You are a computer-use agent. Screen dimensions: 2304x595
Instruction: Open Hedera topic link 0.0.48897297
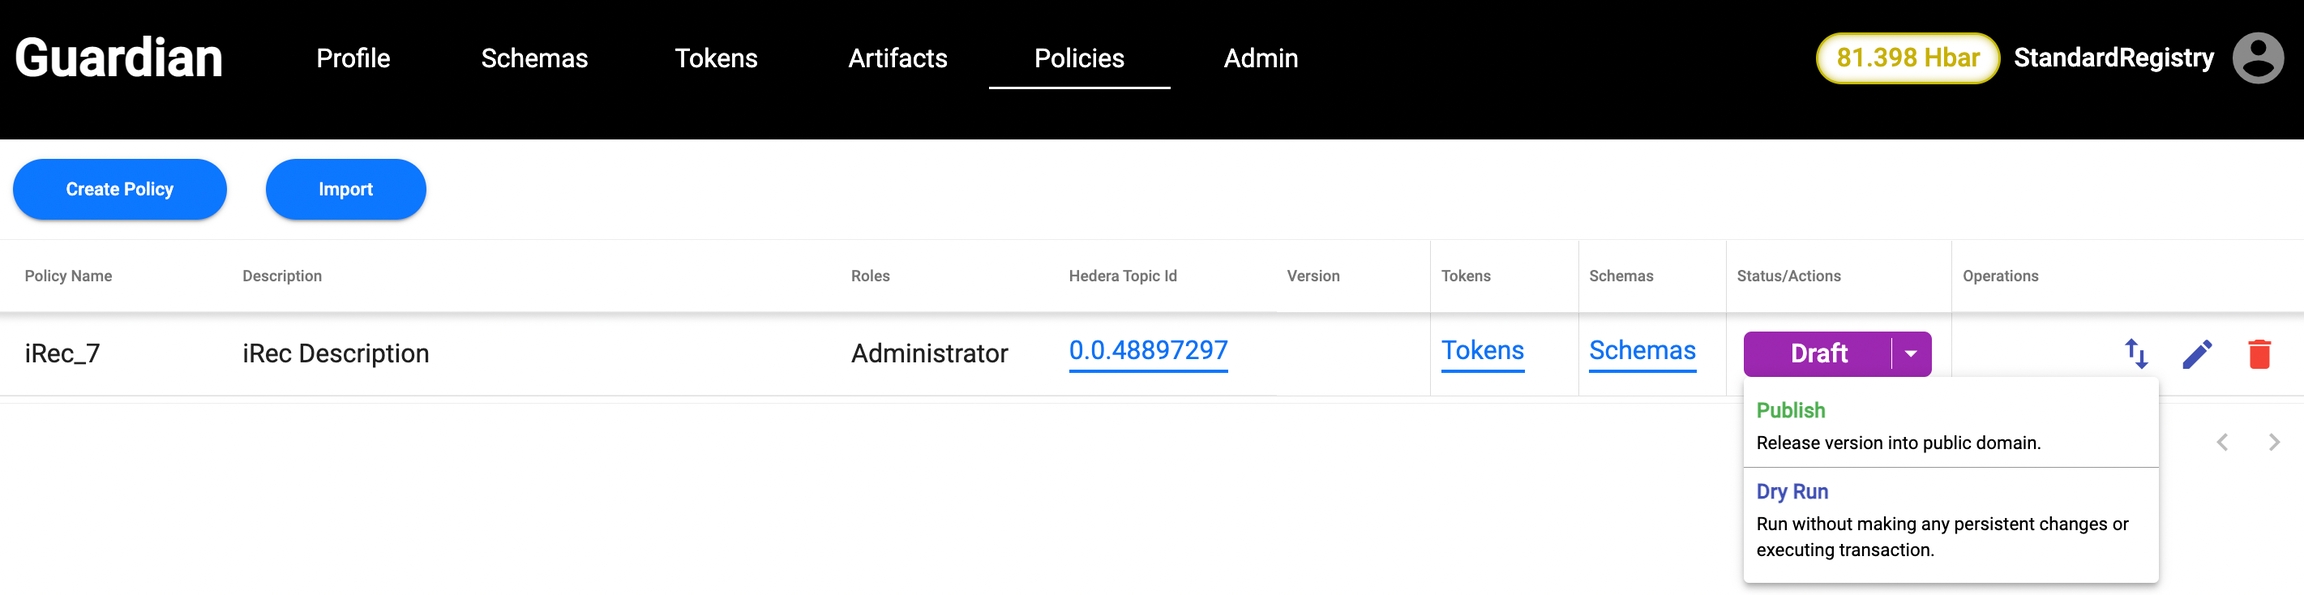tap(1148, 351)
